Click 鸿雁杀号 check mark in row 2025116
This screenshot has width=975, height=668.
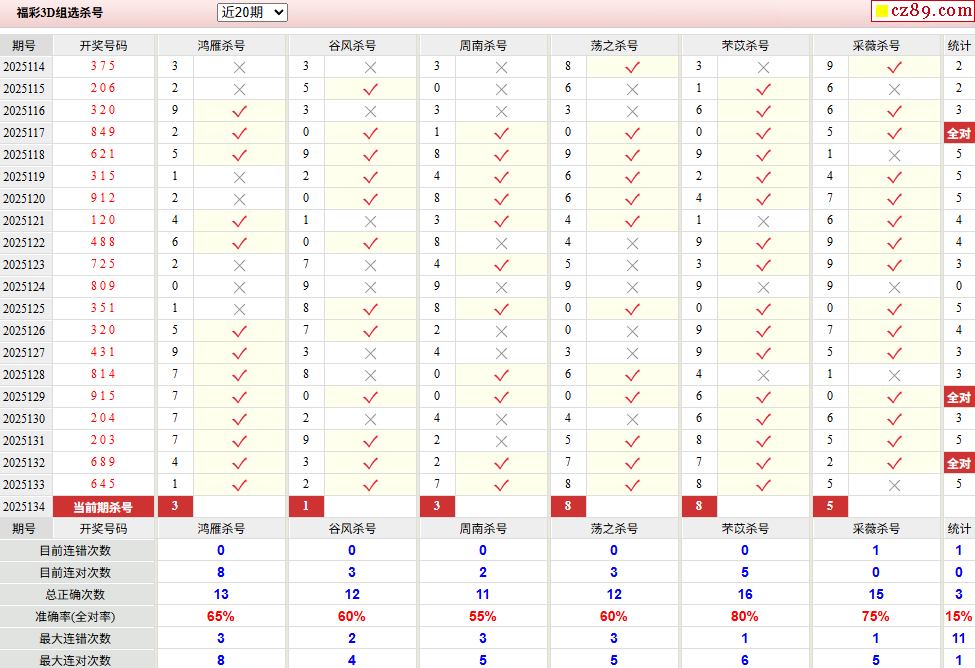[239, 111]
